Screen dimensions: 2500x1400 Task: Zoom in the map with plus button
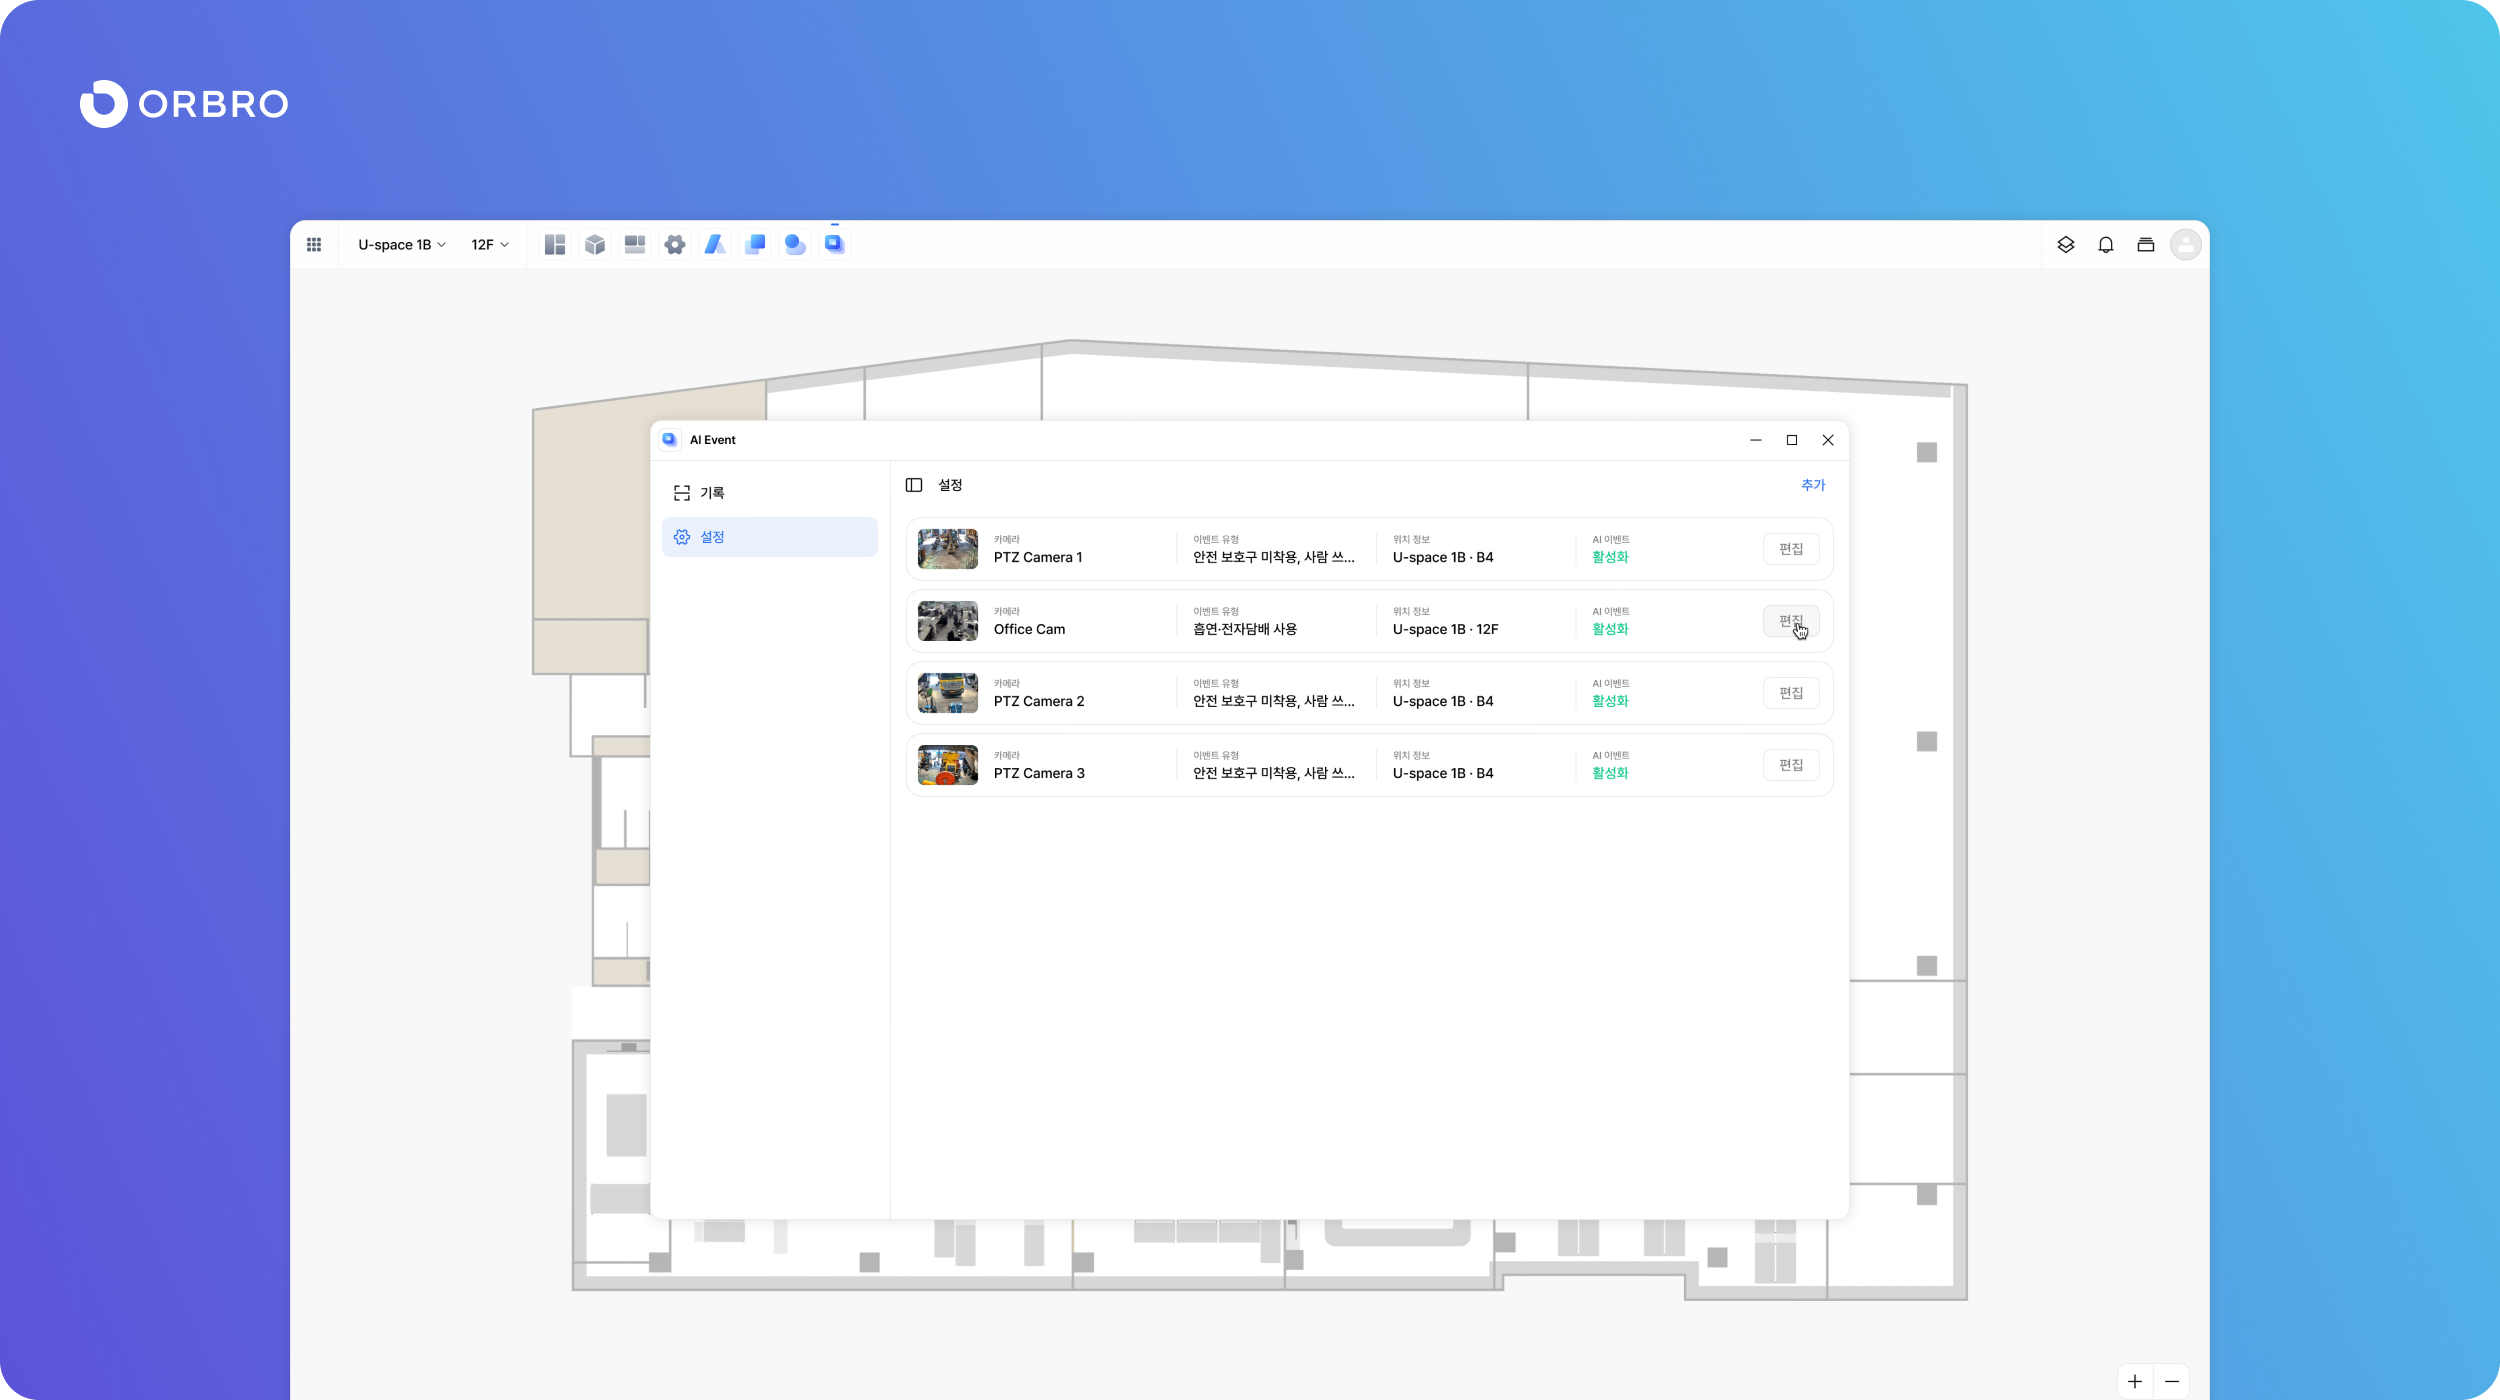(x=2135, y=1381)
